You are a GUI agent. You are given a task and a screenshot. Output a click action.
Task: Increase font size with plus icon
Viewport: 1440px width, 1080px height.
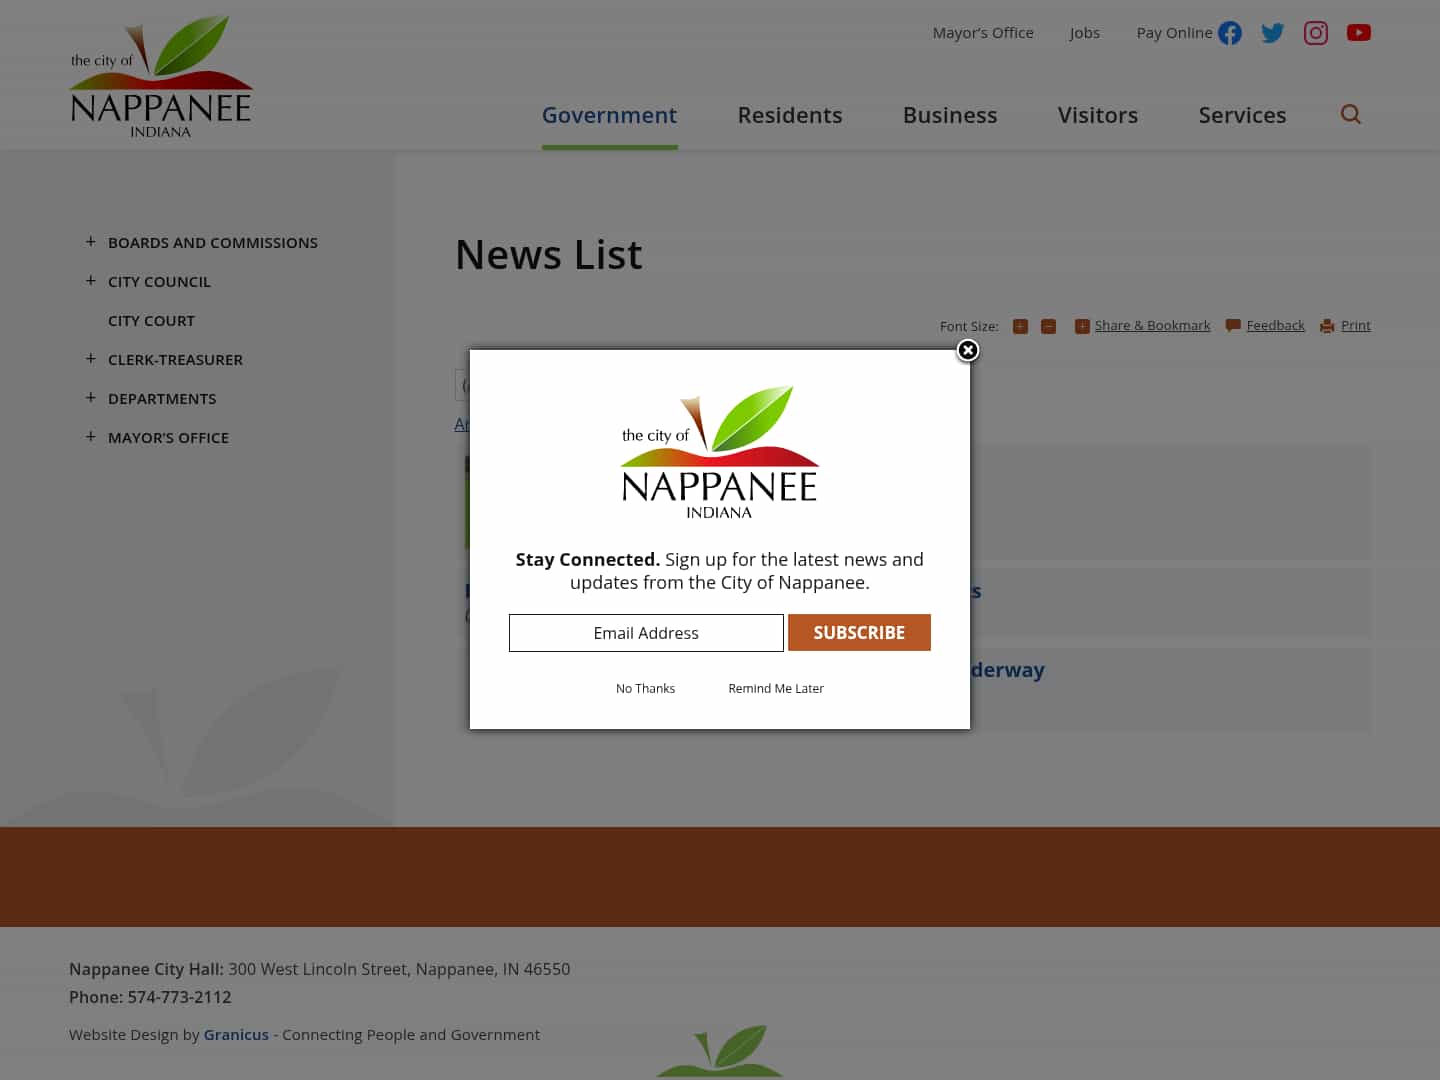pyautogui.click(x=1020, y=326)
